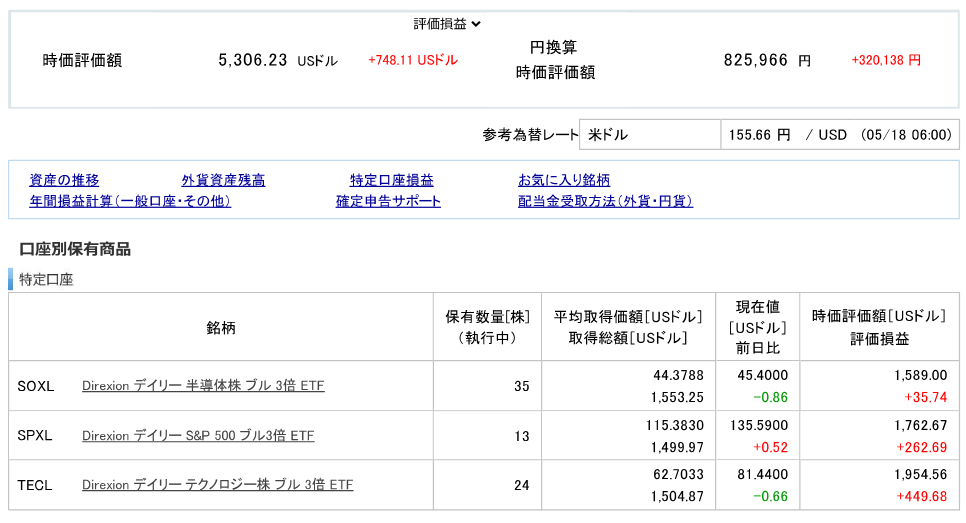
Task: Open Direxion 半導体株 ブル 3倍 ETF link
Action: (203, 386)
